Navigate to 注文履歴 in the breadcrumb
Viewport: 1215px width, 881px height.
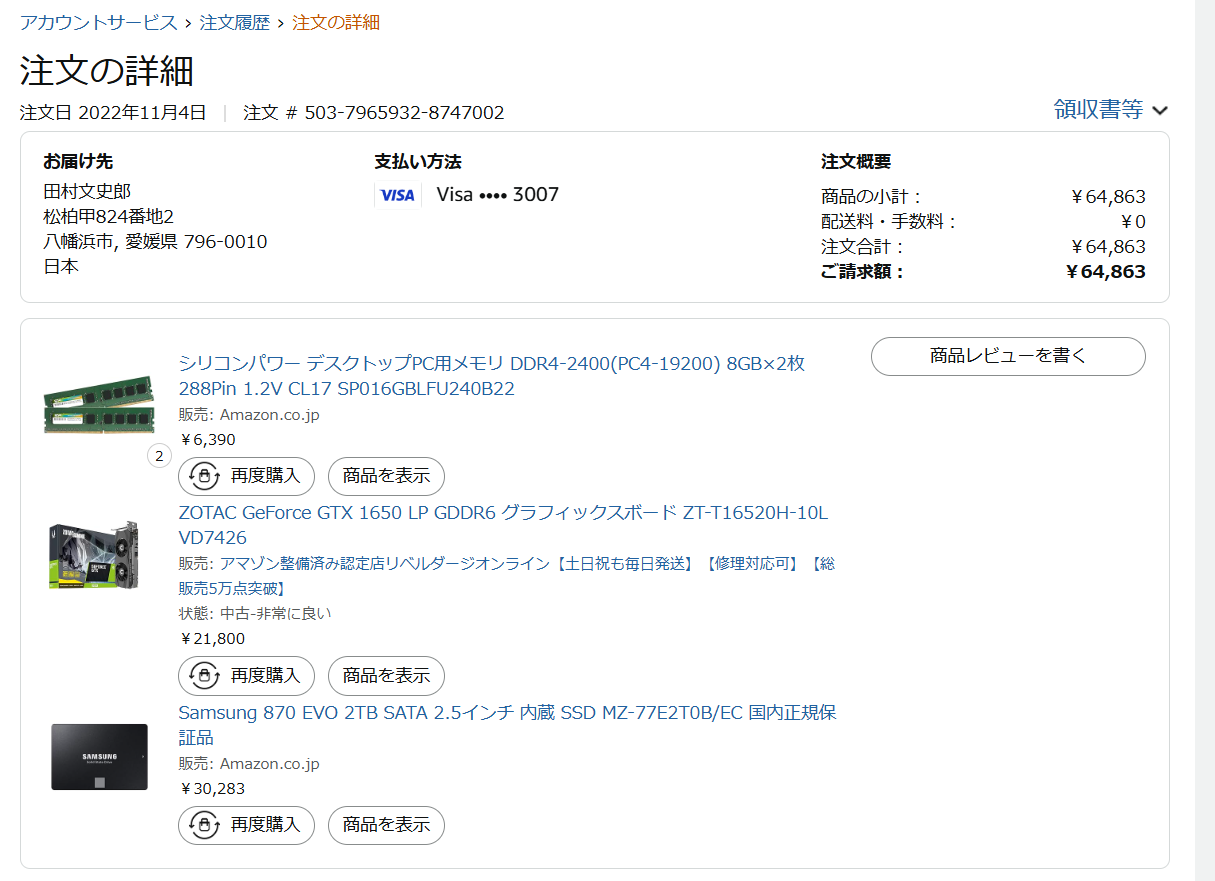pos(235,22)
